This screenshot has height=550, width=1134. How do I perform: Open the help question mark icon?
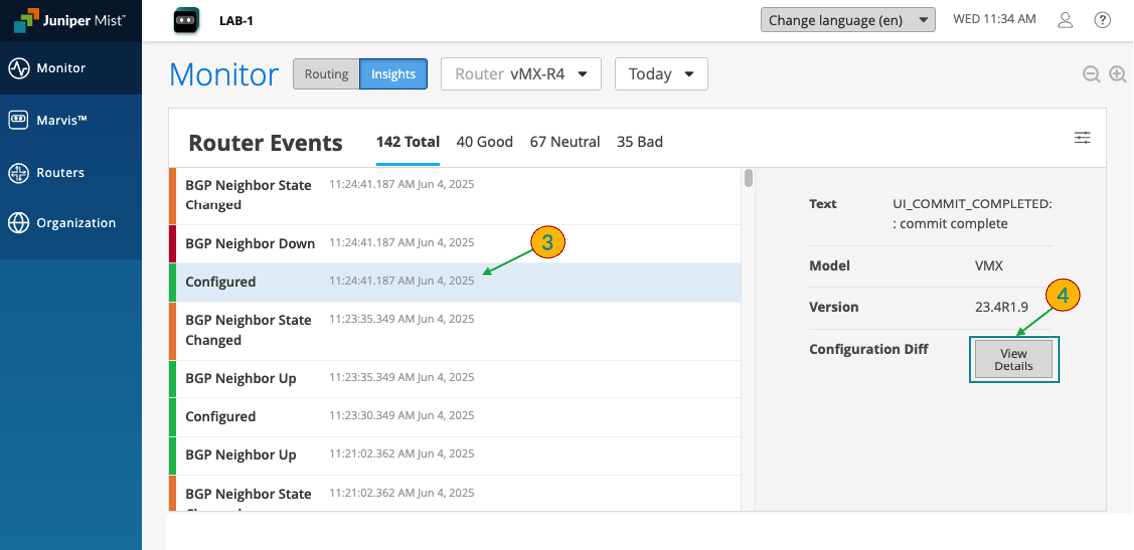[1103, 20]
